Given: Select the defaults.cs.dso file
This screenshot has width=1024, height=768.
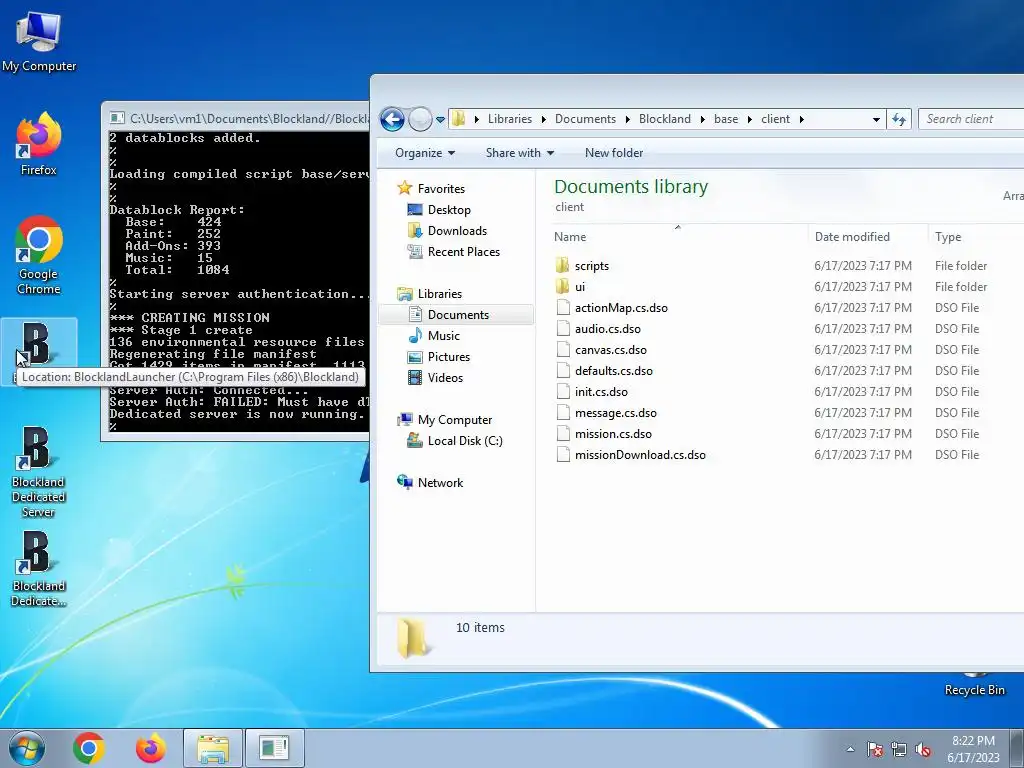Looking at the screenshot, I should [613, 370].
